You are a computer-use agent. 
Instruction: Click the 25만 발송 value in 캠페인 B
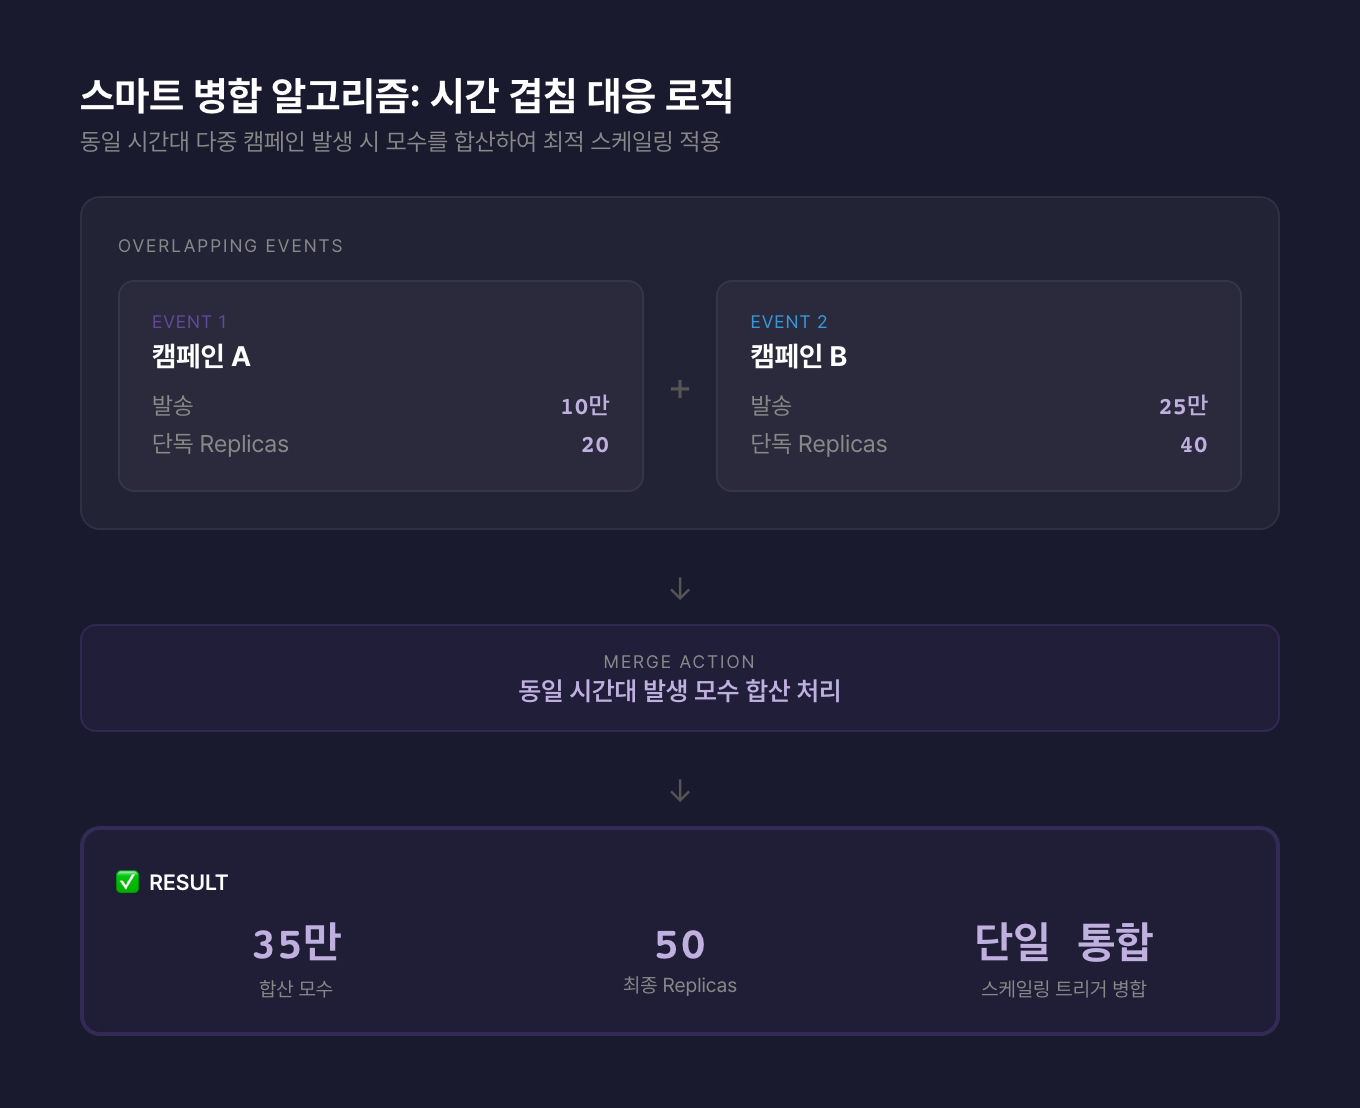[x=1183, y=406]
